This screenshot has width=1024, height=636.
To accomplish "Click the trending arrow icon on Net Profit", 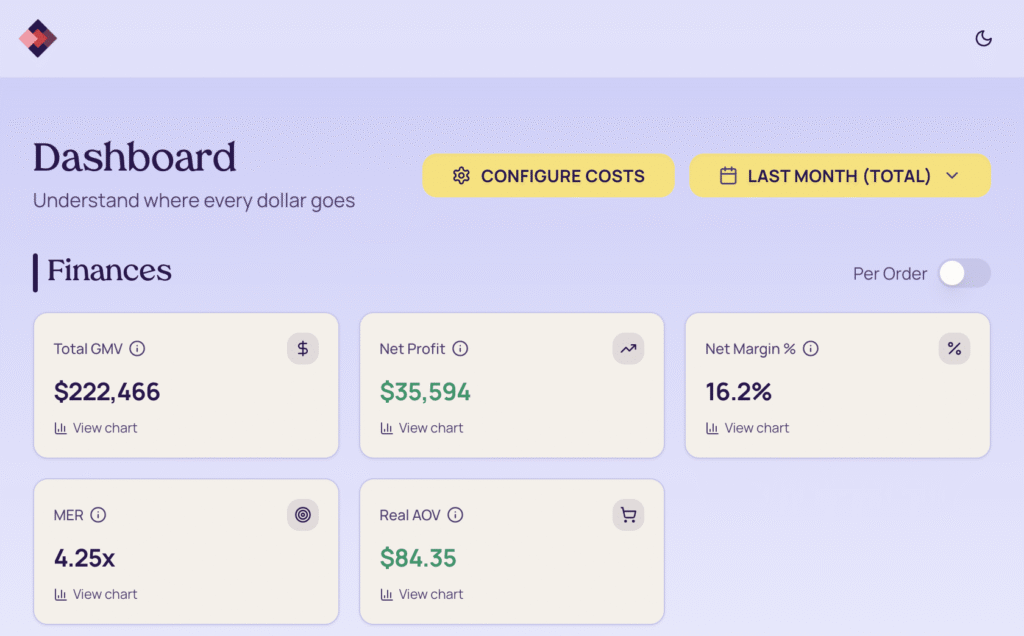I will coord(628,349).
